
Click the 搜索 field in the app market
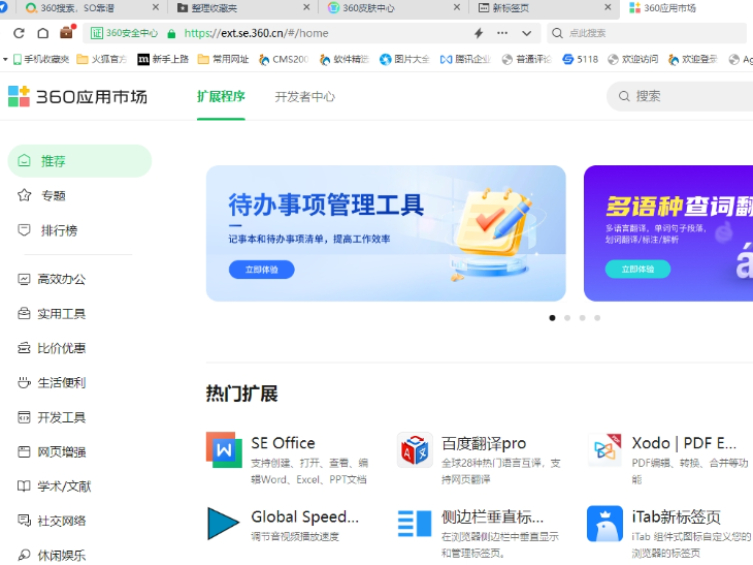[680, 96]
